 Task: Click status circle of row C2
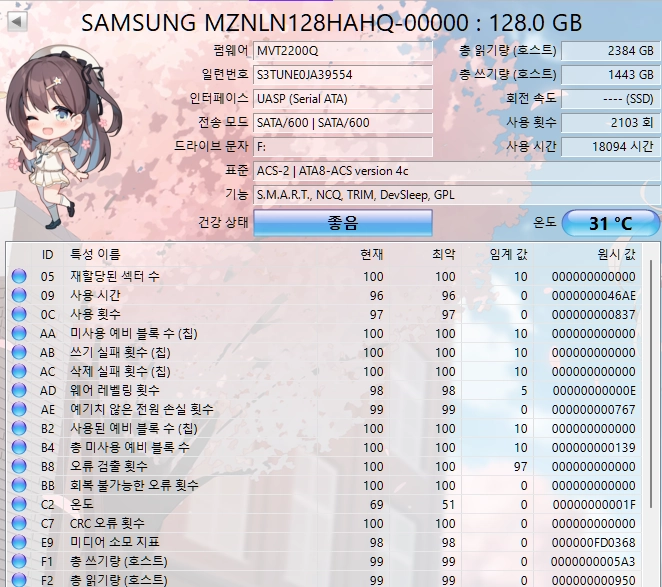pyautogui.click(x=19, y=504)
